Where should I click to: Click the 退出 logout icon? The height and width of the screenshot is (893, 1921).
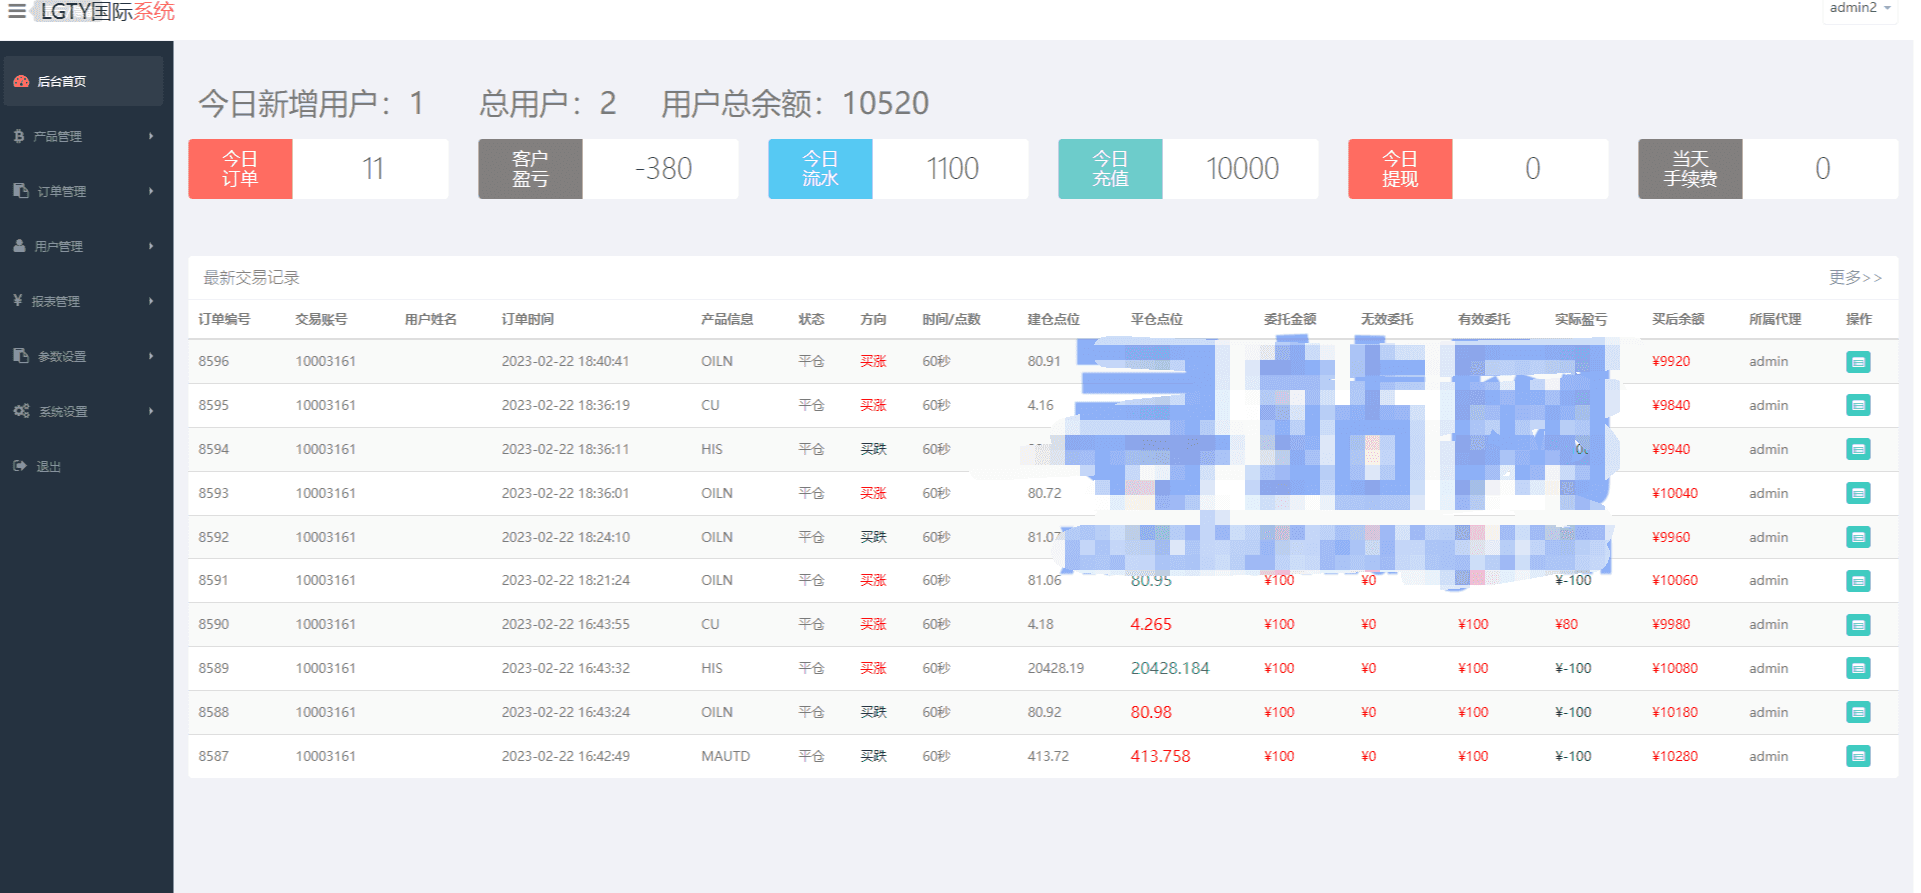click(20, 466)
